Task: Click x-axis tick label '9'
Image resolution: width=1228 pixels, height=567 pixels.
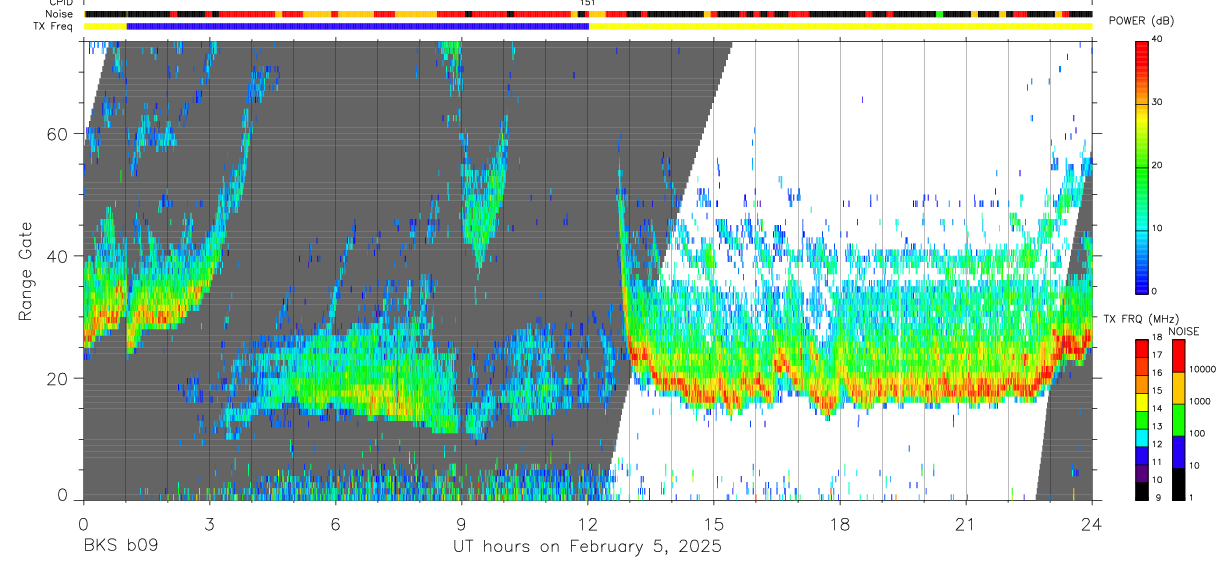Action: tap(461, 523)
